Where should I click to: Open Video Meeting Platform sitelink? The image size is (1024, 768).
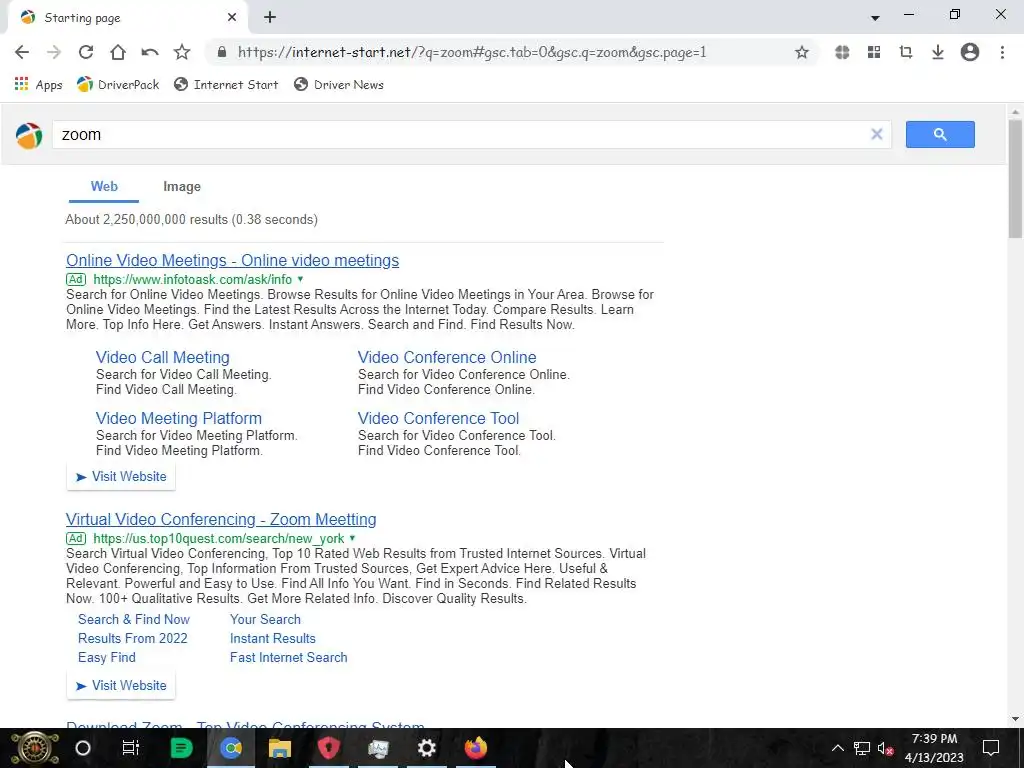click(179, 418)
